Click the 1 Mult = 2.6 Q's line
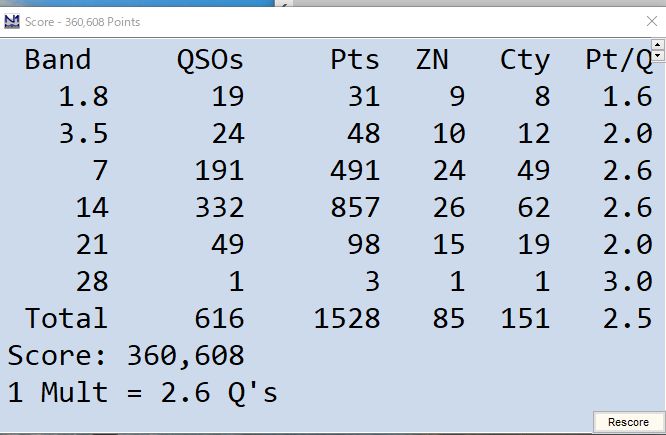The height and width of the screenshot is (435, 666). [142, 393]
